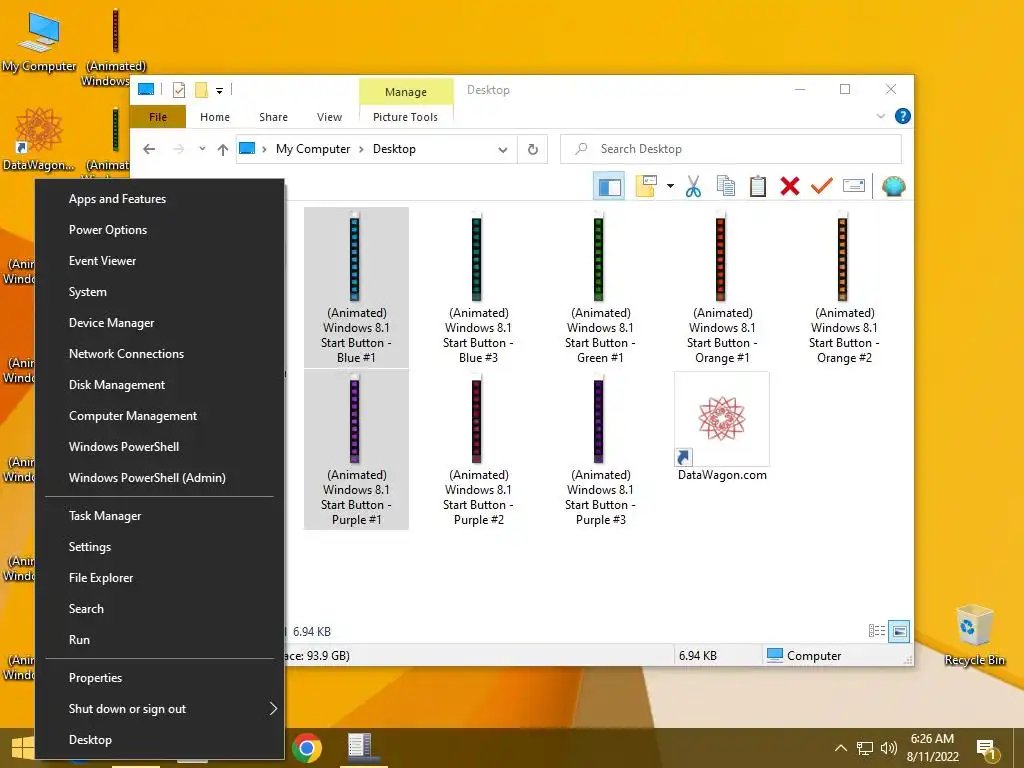Screen dimensions: 1024x768
Task: Select the Blue #1 Start Button file
Action: [x=356, y=287]
